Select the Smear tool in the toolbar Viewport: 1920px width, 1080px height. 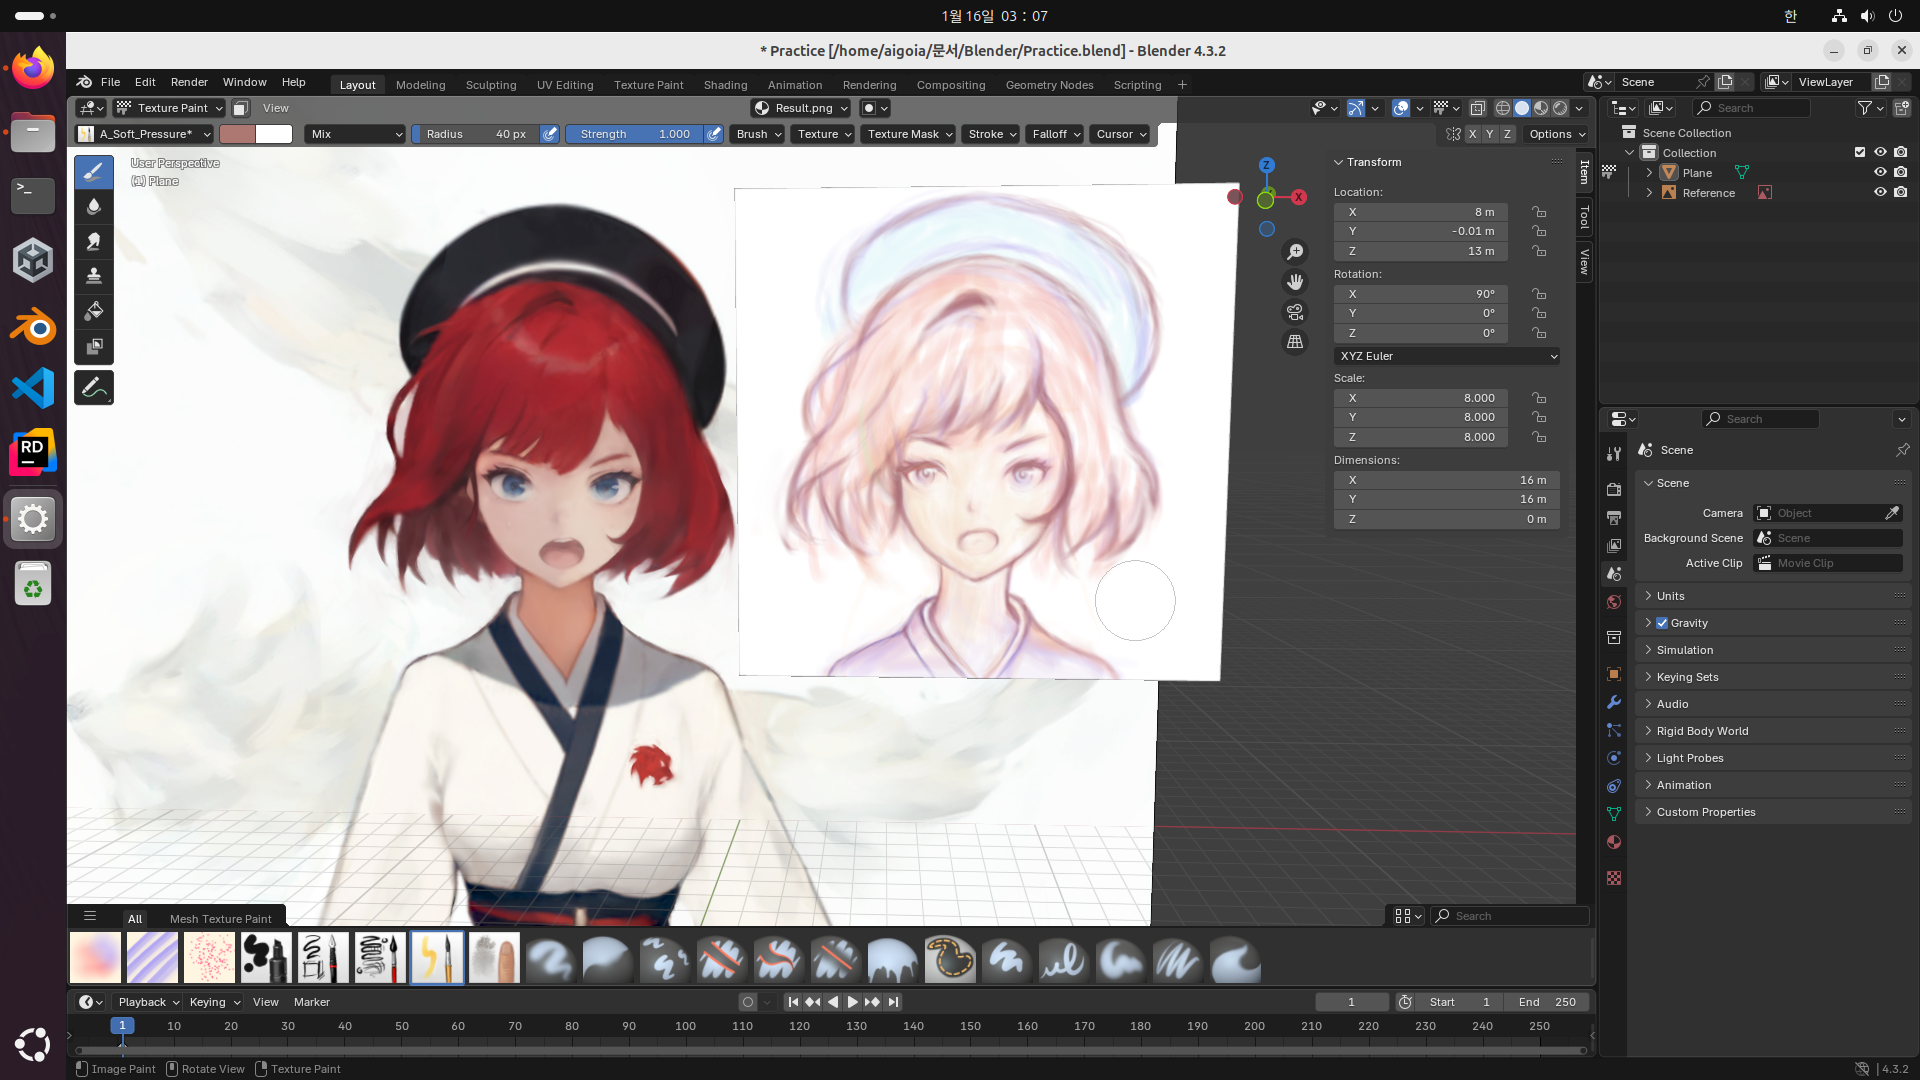[94, 241]
